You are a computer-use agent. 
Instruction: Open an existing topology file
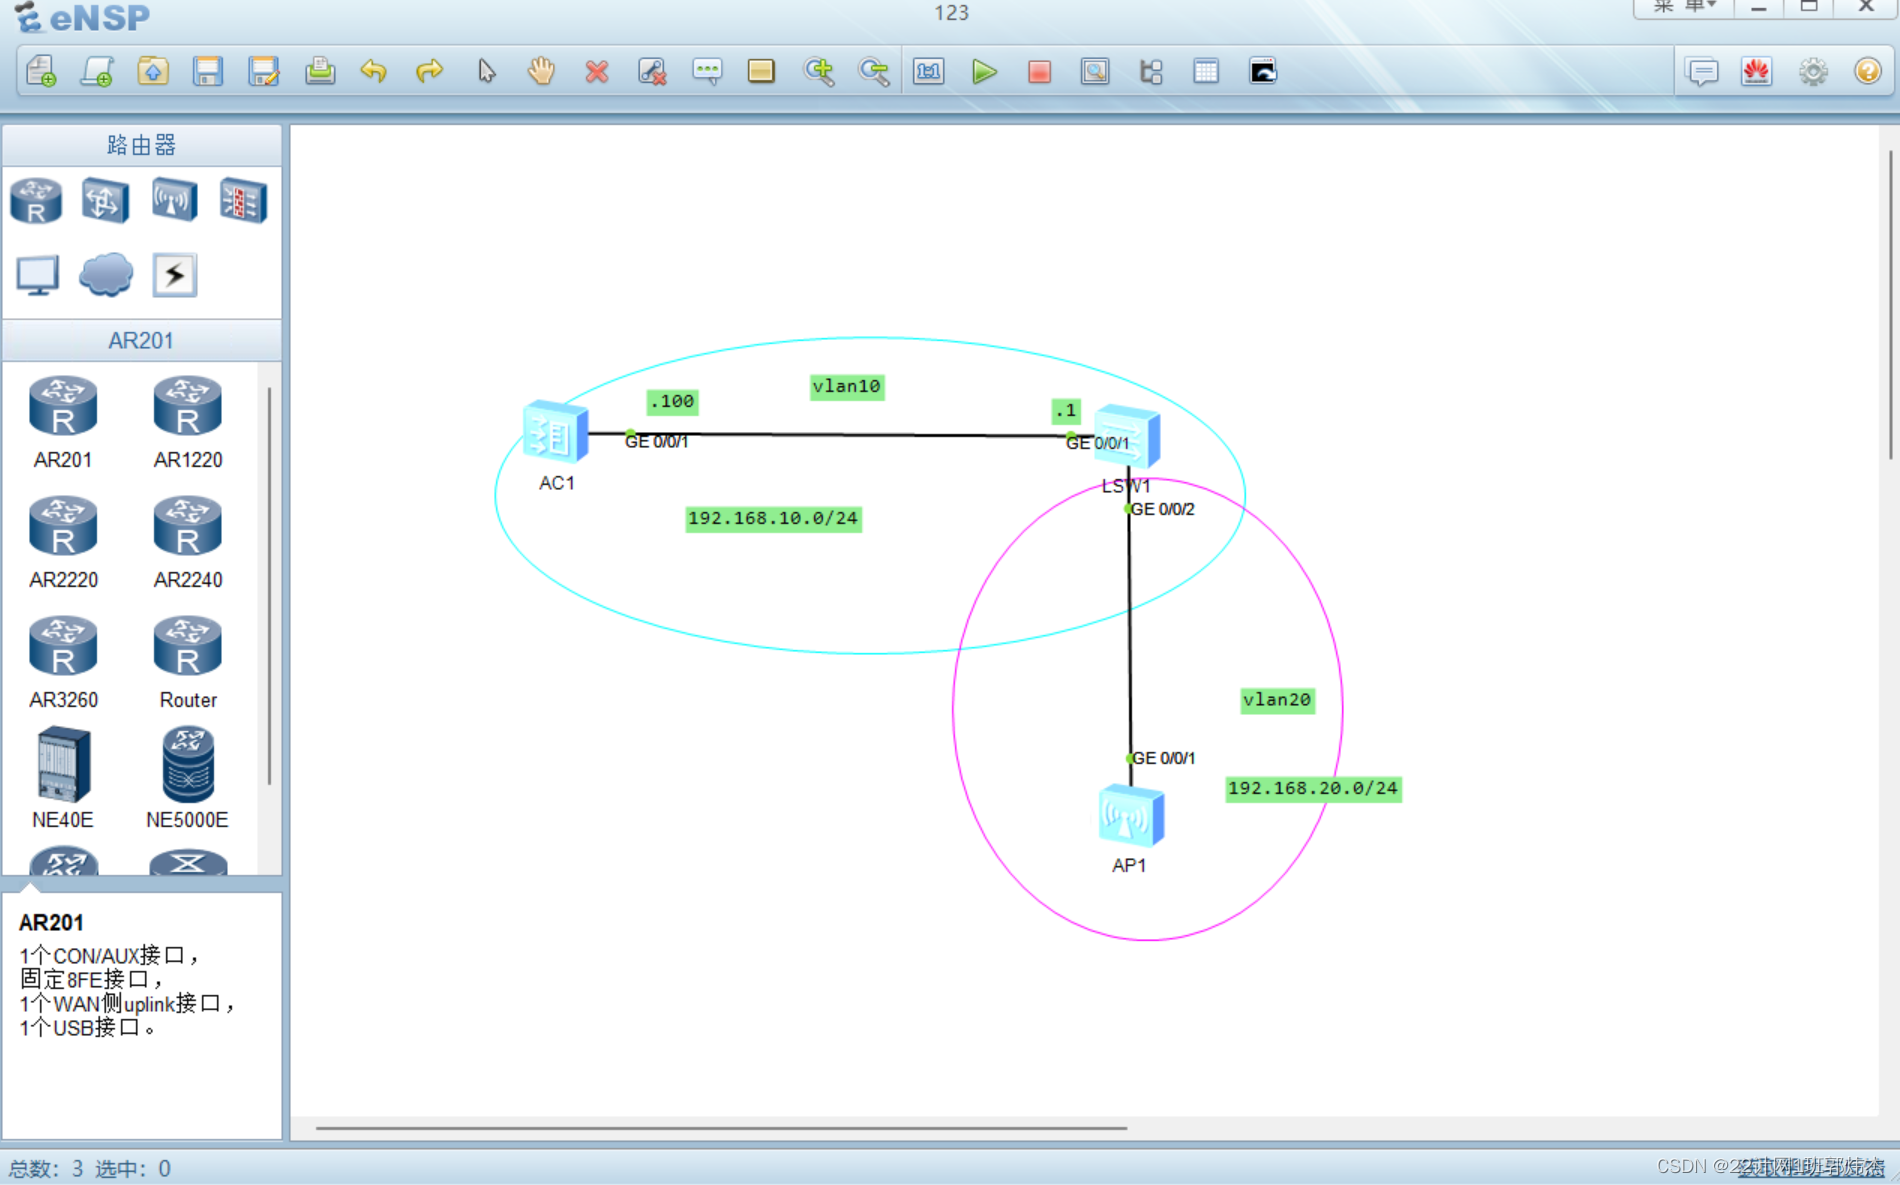click(x=153, y=72)
